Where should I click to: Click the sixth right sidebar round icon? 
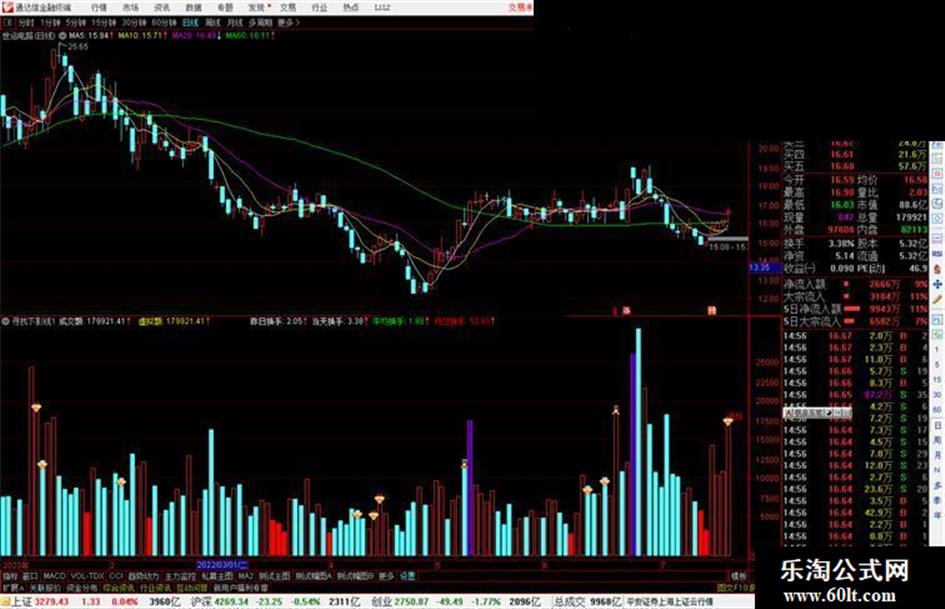pyautogui.click(x=937, y=219)
